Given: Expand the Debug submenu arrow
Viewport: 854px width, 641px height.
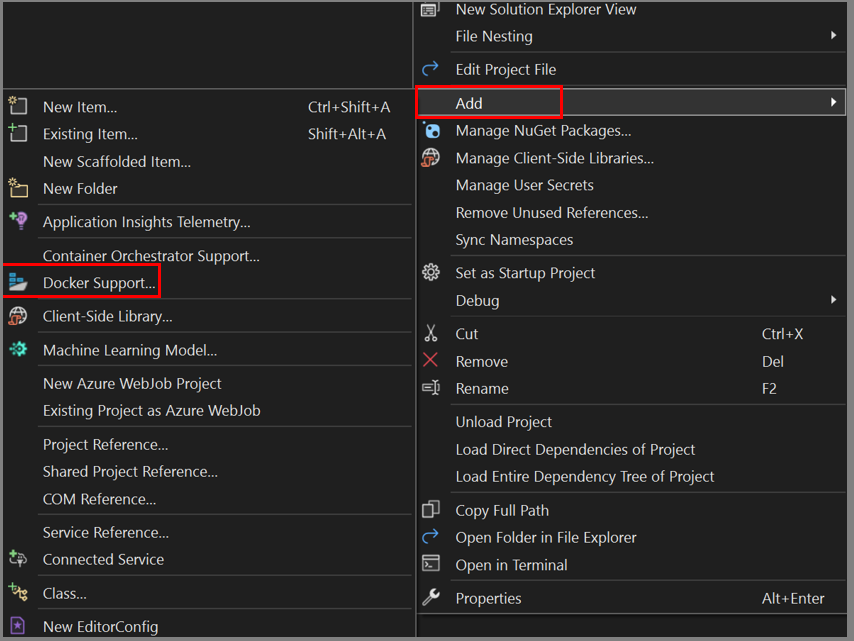Looking at the screenshot, I should coord(836,300).
